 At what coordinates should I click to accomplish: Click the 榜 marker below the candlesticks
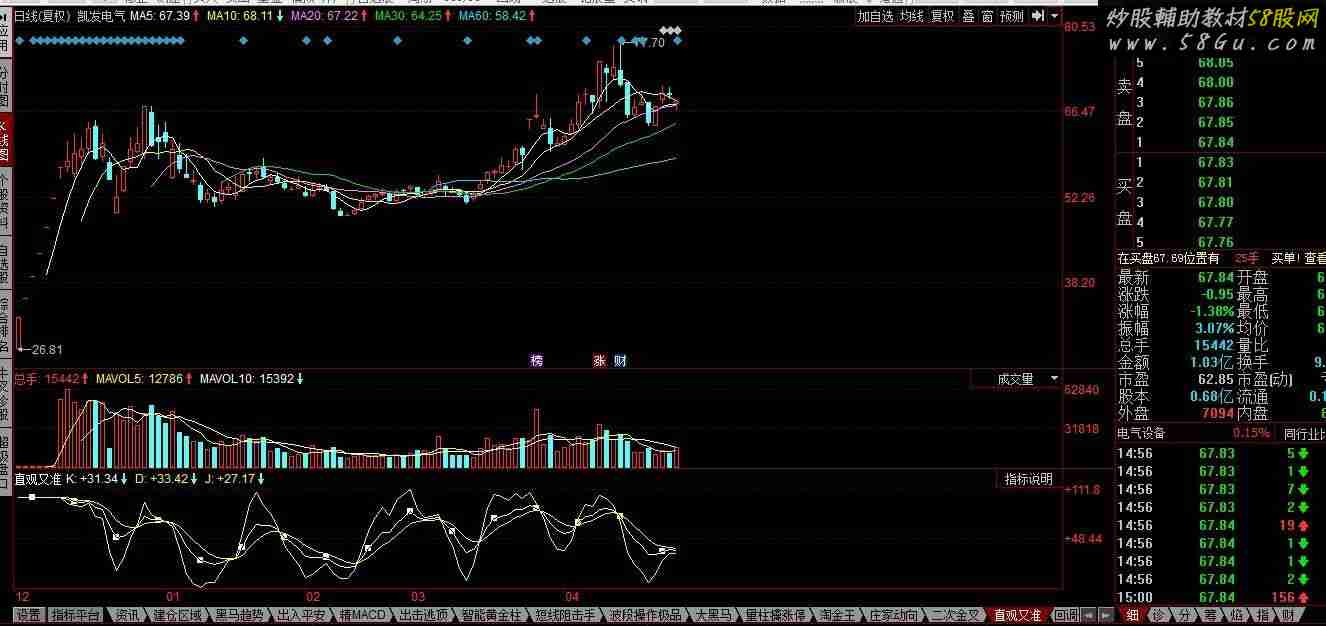pos(537,361)
